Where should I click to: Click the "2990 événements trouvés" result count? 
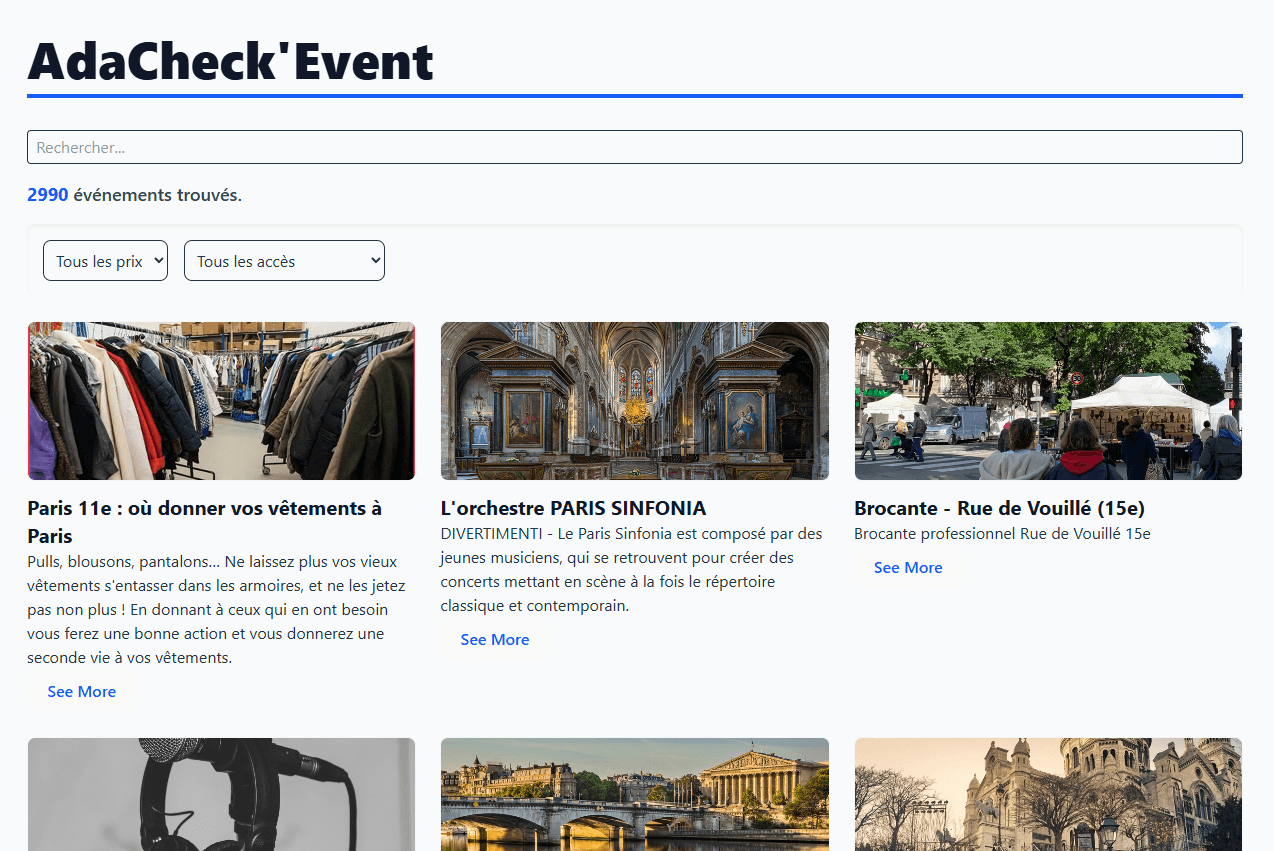134,195
